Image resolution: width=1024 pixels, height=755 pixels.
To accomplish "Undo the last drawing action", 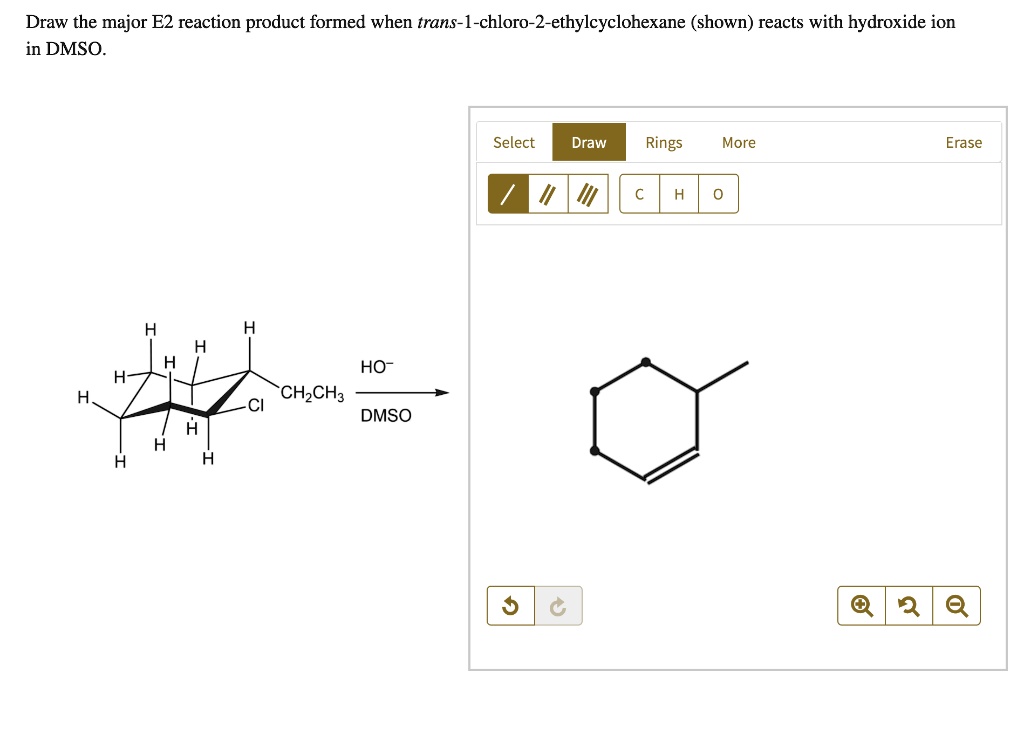I will tap(510, 605).
